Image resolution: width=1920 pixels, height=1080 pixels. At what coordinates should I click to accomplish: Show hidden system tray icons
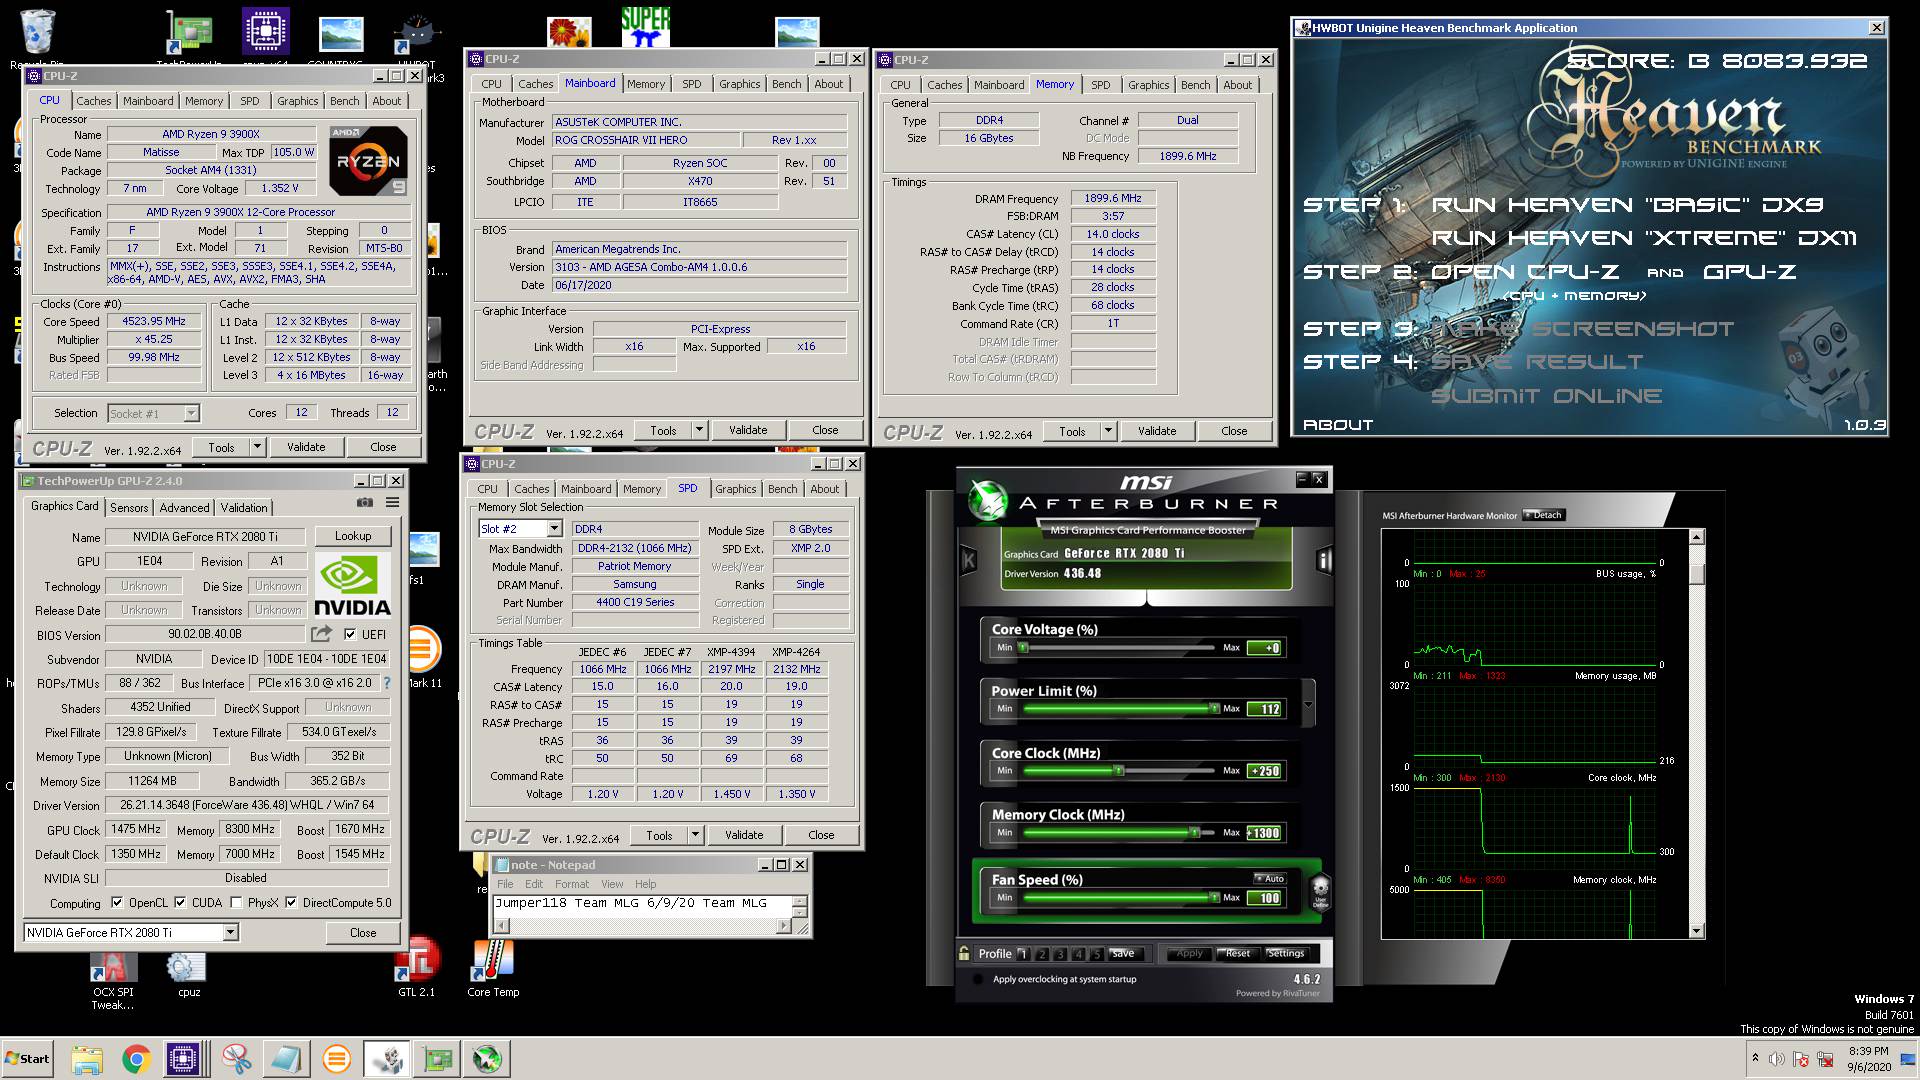coord(1755,1058)
